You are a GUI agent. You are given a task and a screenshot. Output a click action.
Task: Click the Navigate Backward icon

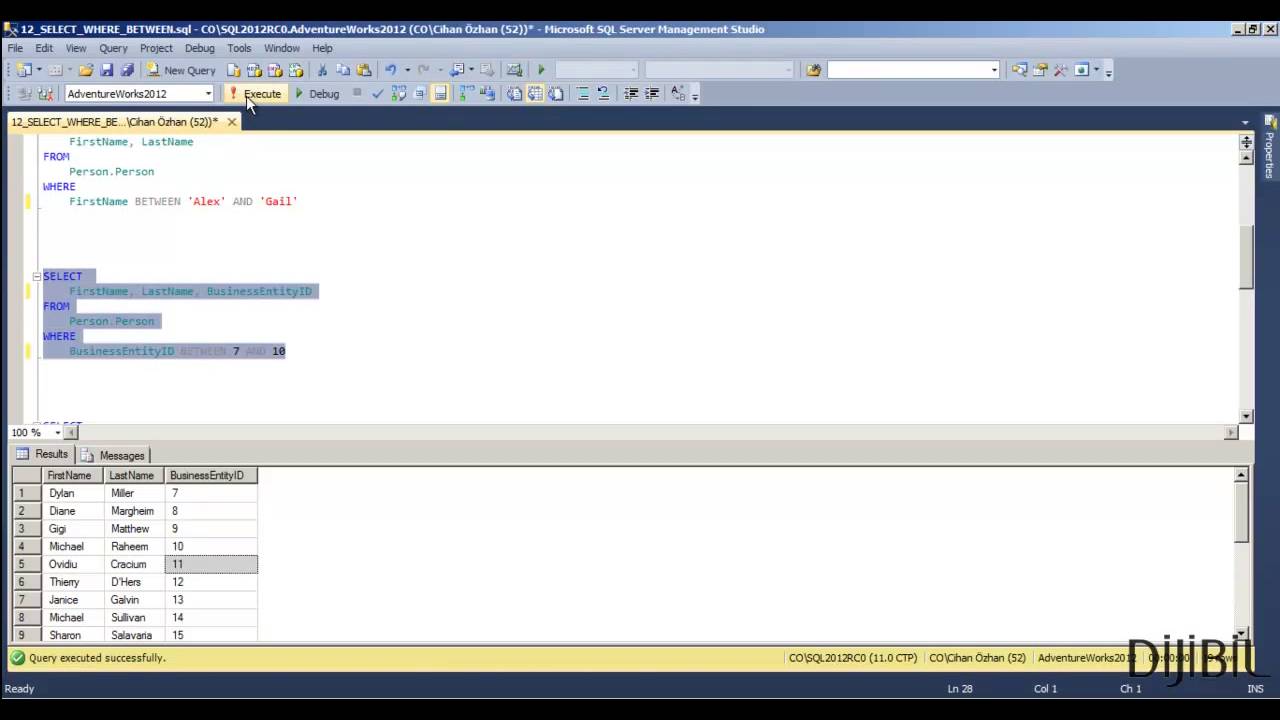tap(456, 70)
